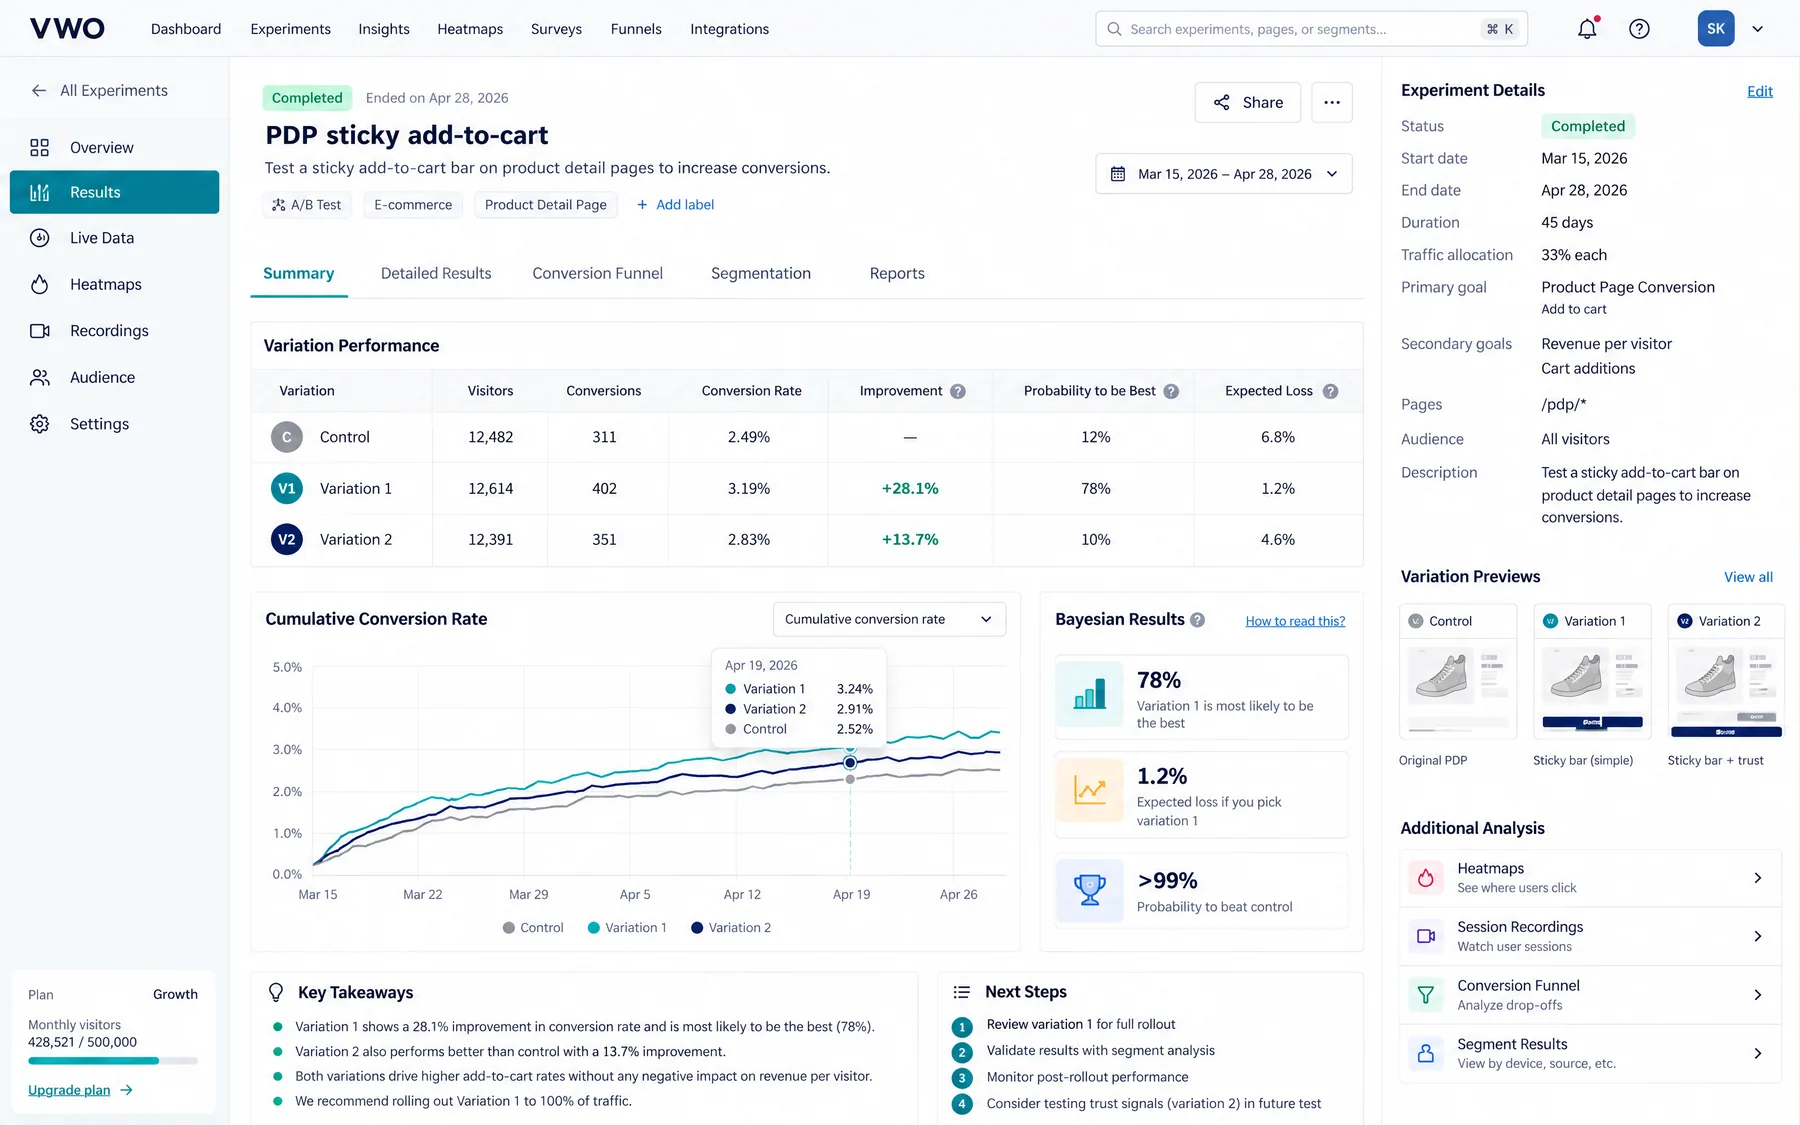Viewport: 1800px width, 1125px height.
Task: Click How to read this? link
Action: [x=1295, y=621]
